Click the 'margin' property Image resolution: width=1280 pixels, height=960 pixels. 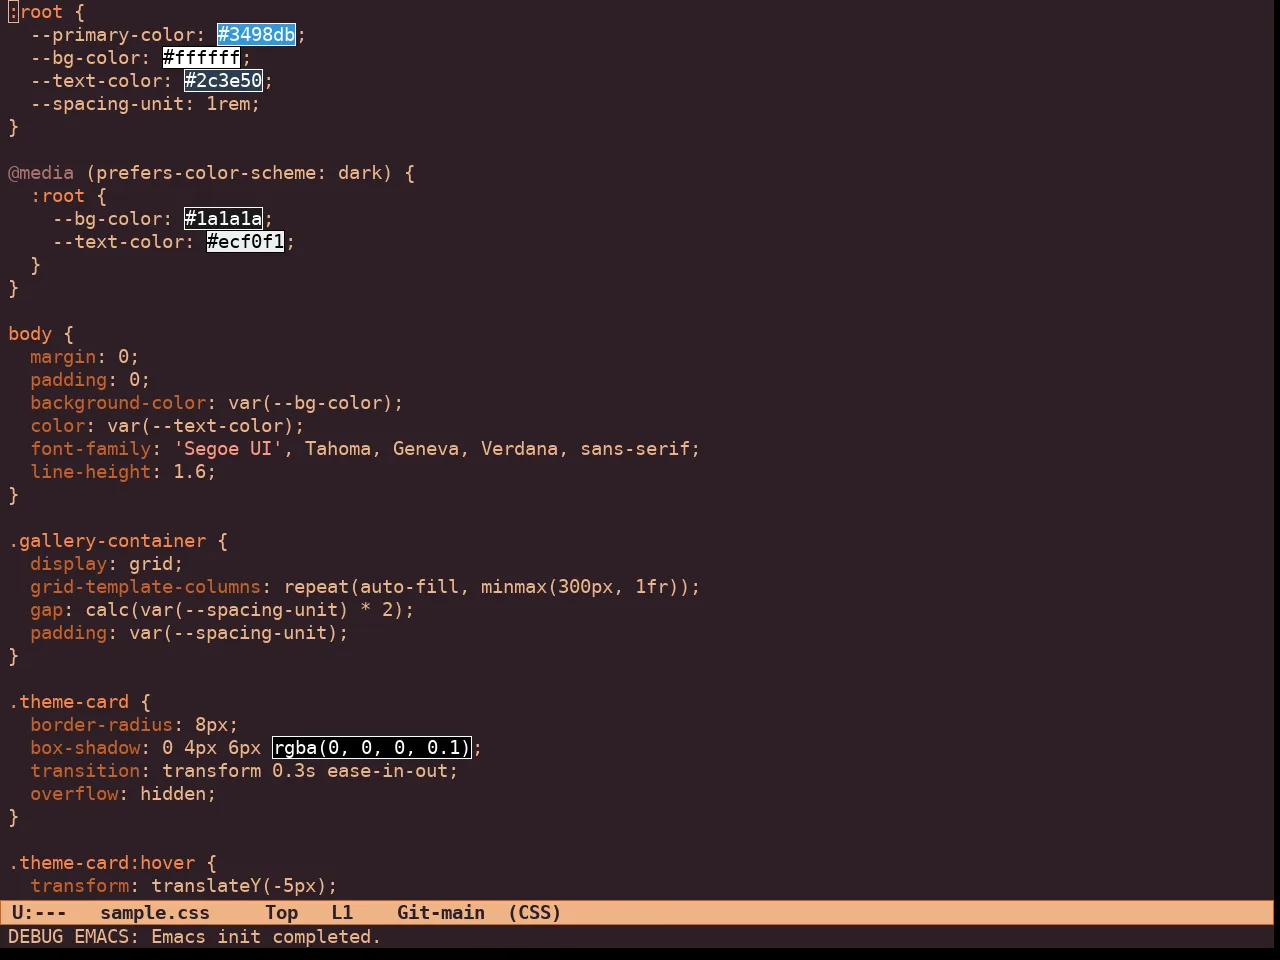pos(63,356)
